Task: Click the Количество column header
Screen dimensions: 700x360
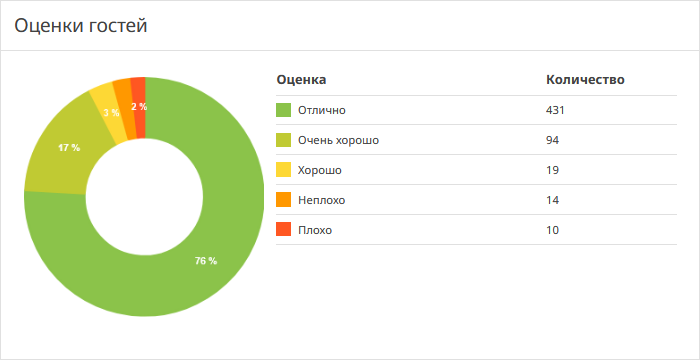Action: 585,80
